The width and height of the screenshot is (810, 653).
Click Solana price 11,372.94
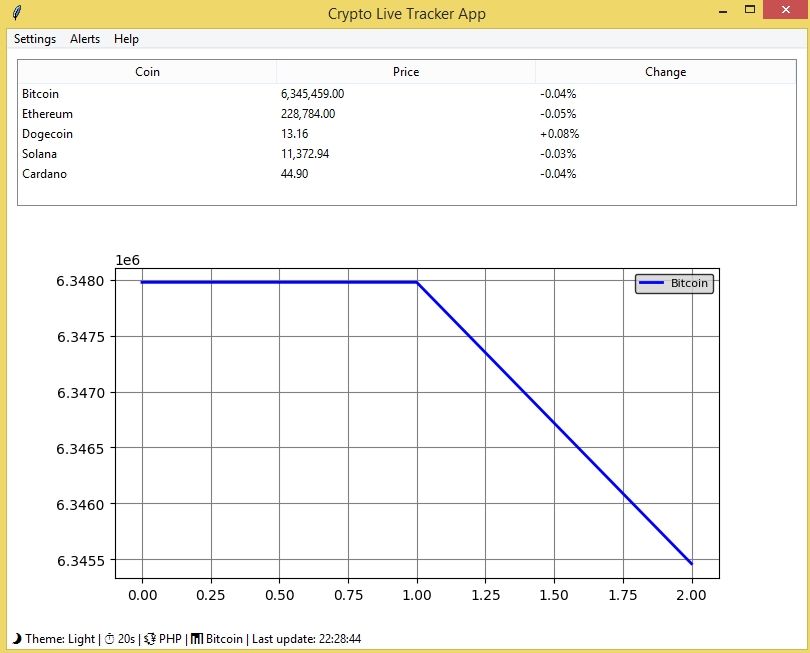(x=305, y=154)
